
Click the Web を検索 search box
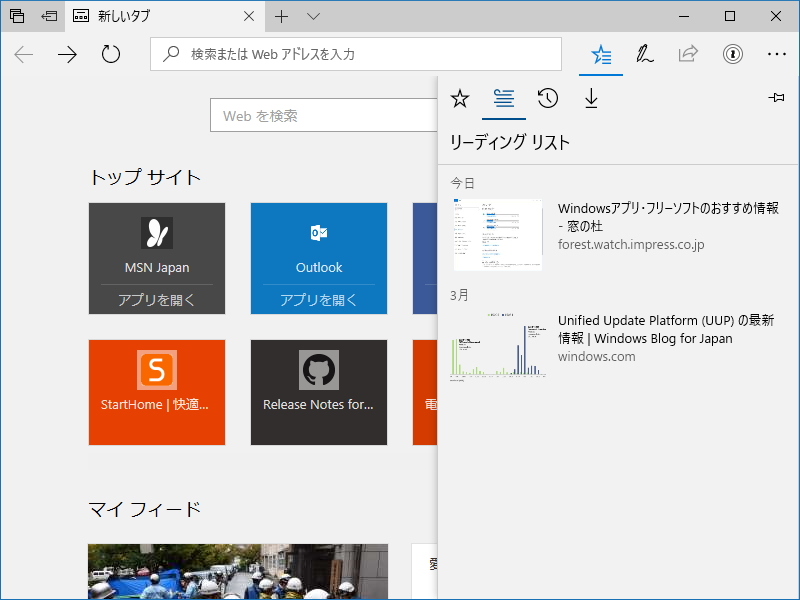coord(320,115)
